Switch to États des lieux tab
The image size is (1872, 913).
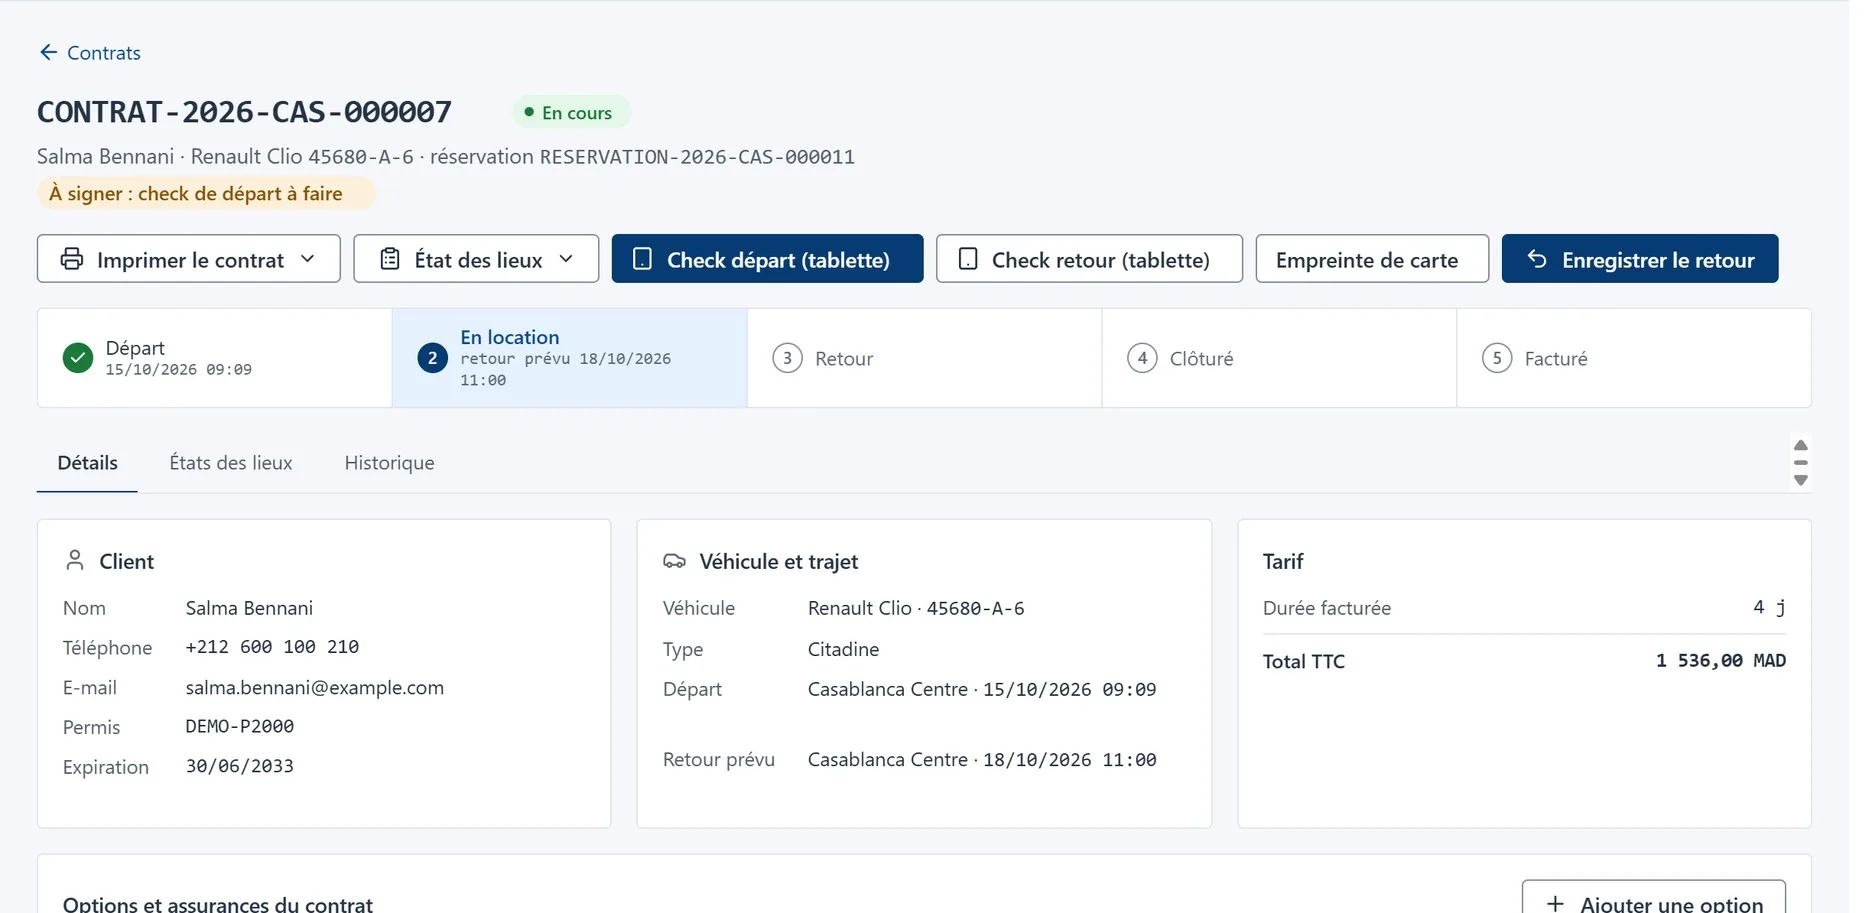tap(231, 463)
